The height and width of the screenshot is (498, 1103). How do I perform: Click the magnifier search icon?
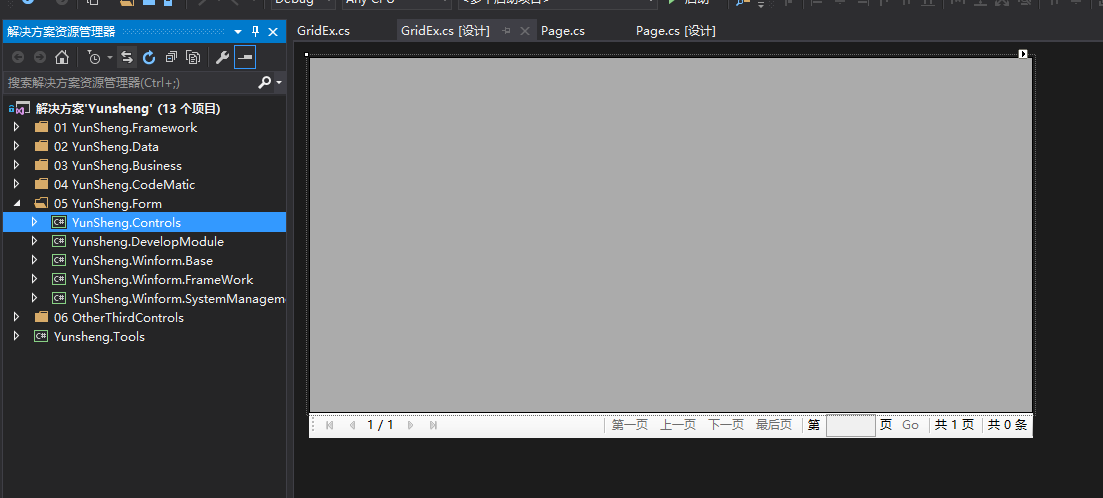click(264, 82)
